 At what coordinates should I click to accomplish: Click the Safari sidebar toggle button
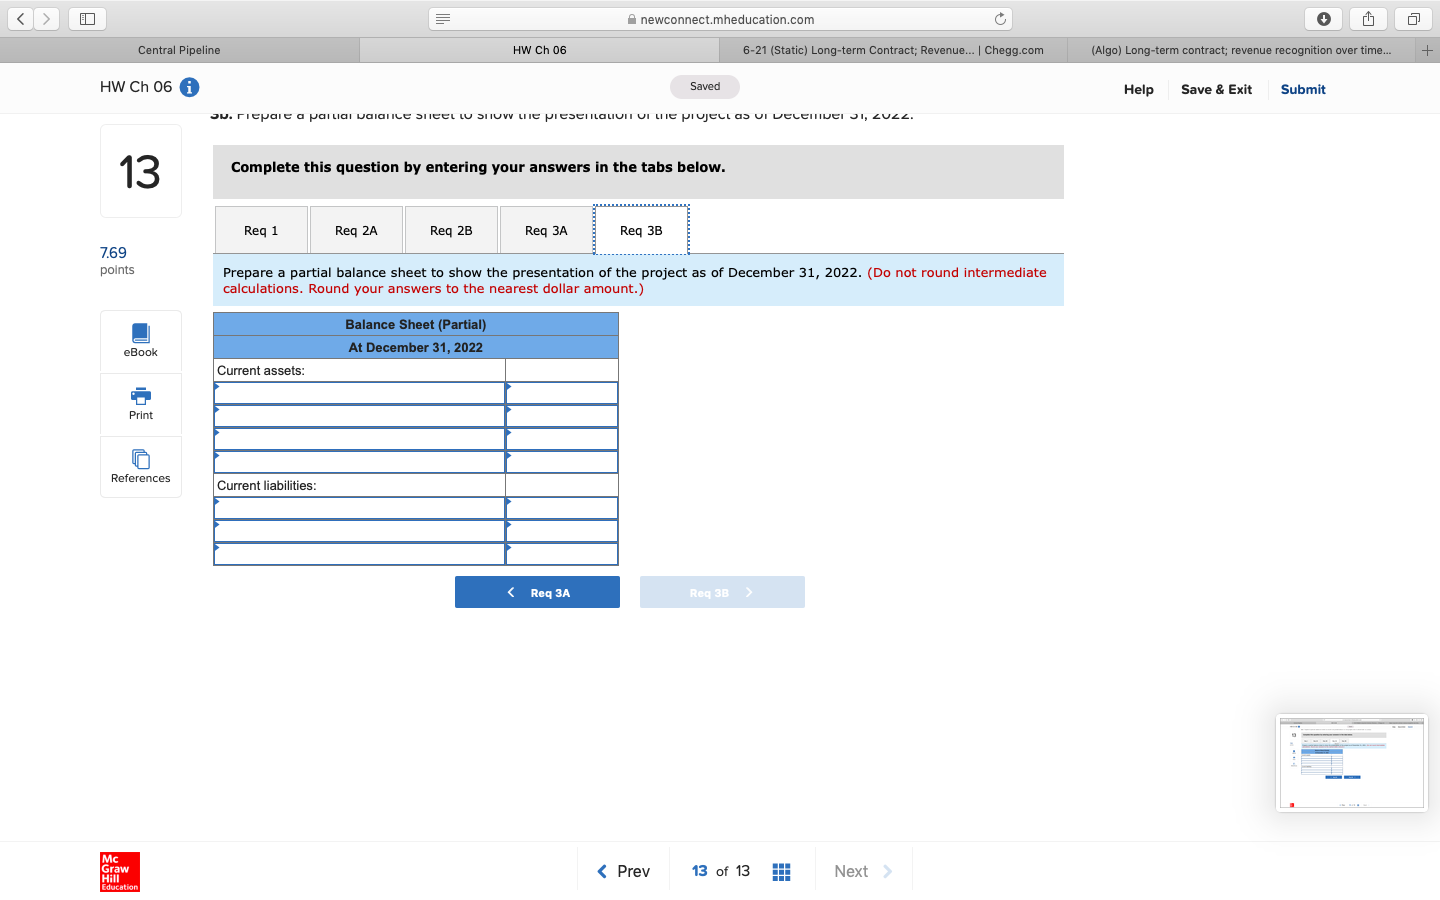[86, 18]
